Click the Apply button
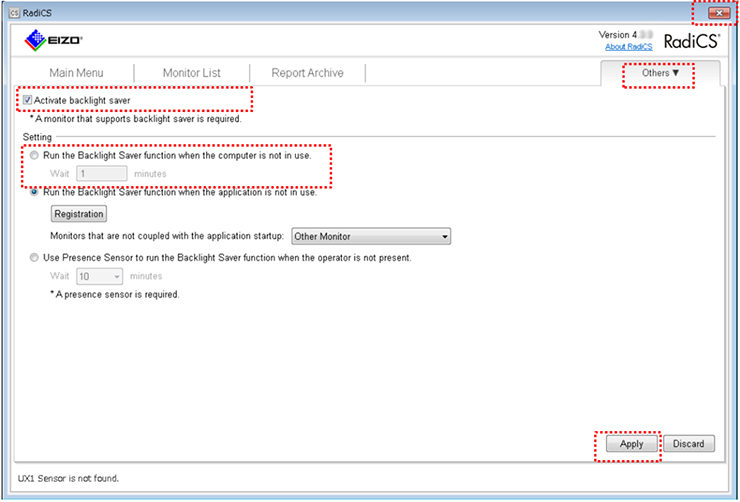Screen dimensions: 740x502 tap(631, 444)
